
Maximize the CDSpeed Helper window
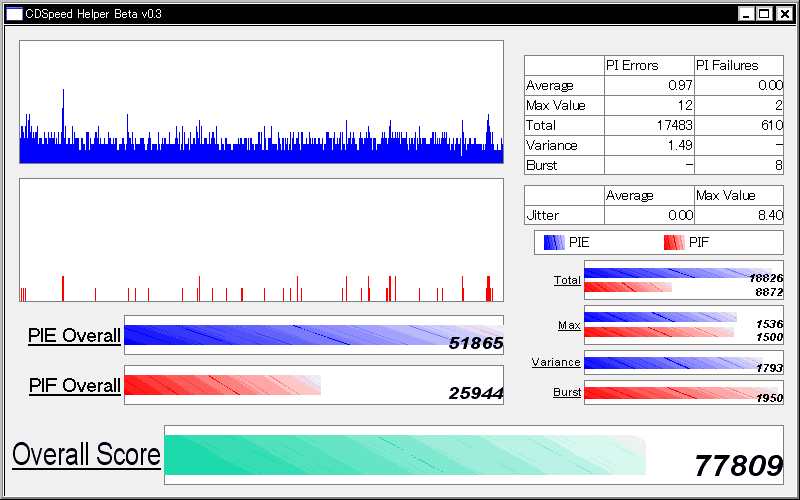coord(764,14)
